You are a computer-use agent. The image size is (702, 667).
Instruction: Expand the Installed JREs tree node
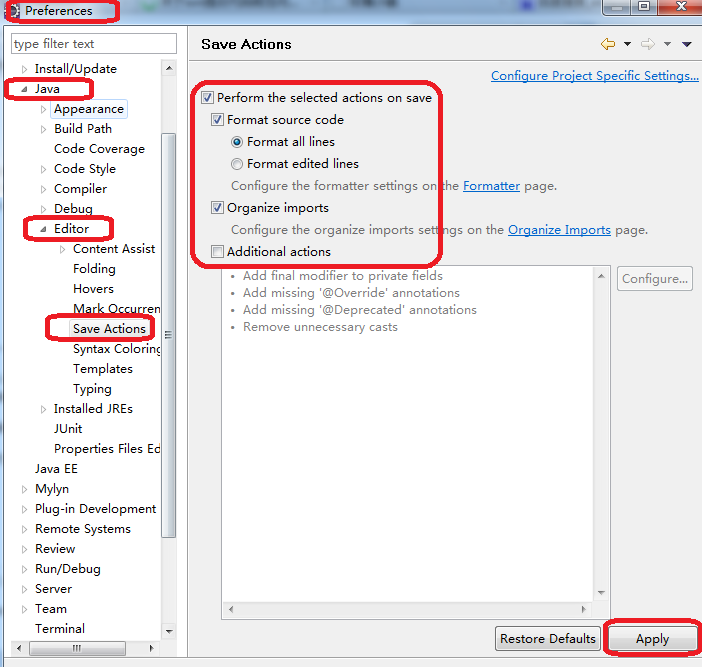coord(43,409)
